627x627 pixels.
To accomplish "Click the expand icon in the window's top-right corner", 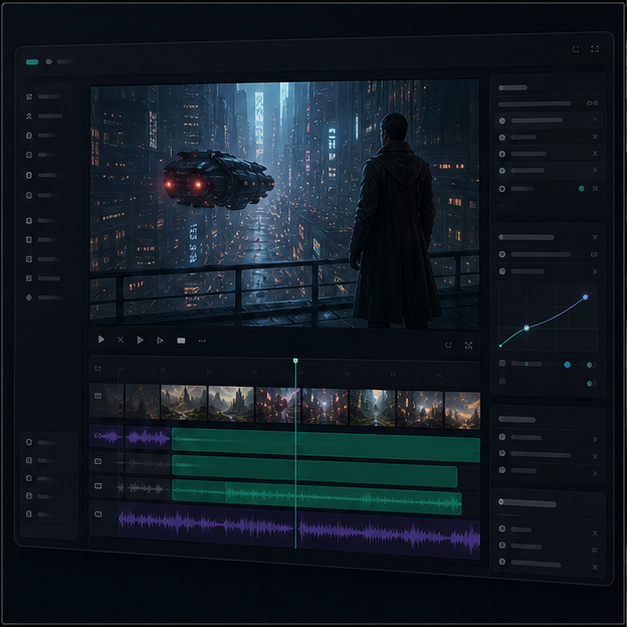I will point(595,49).
